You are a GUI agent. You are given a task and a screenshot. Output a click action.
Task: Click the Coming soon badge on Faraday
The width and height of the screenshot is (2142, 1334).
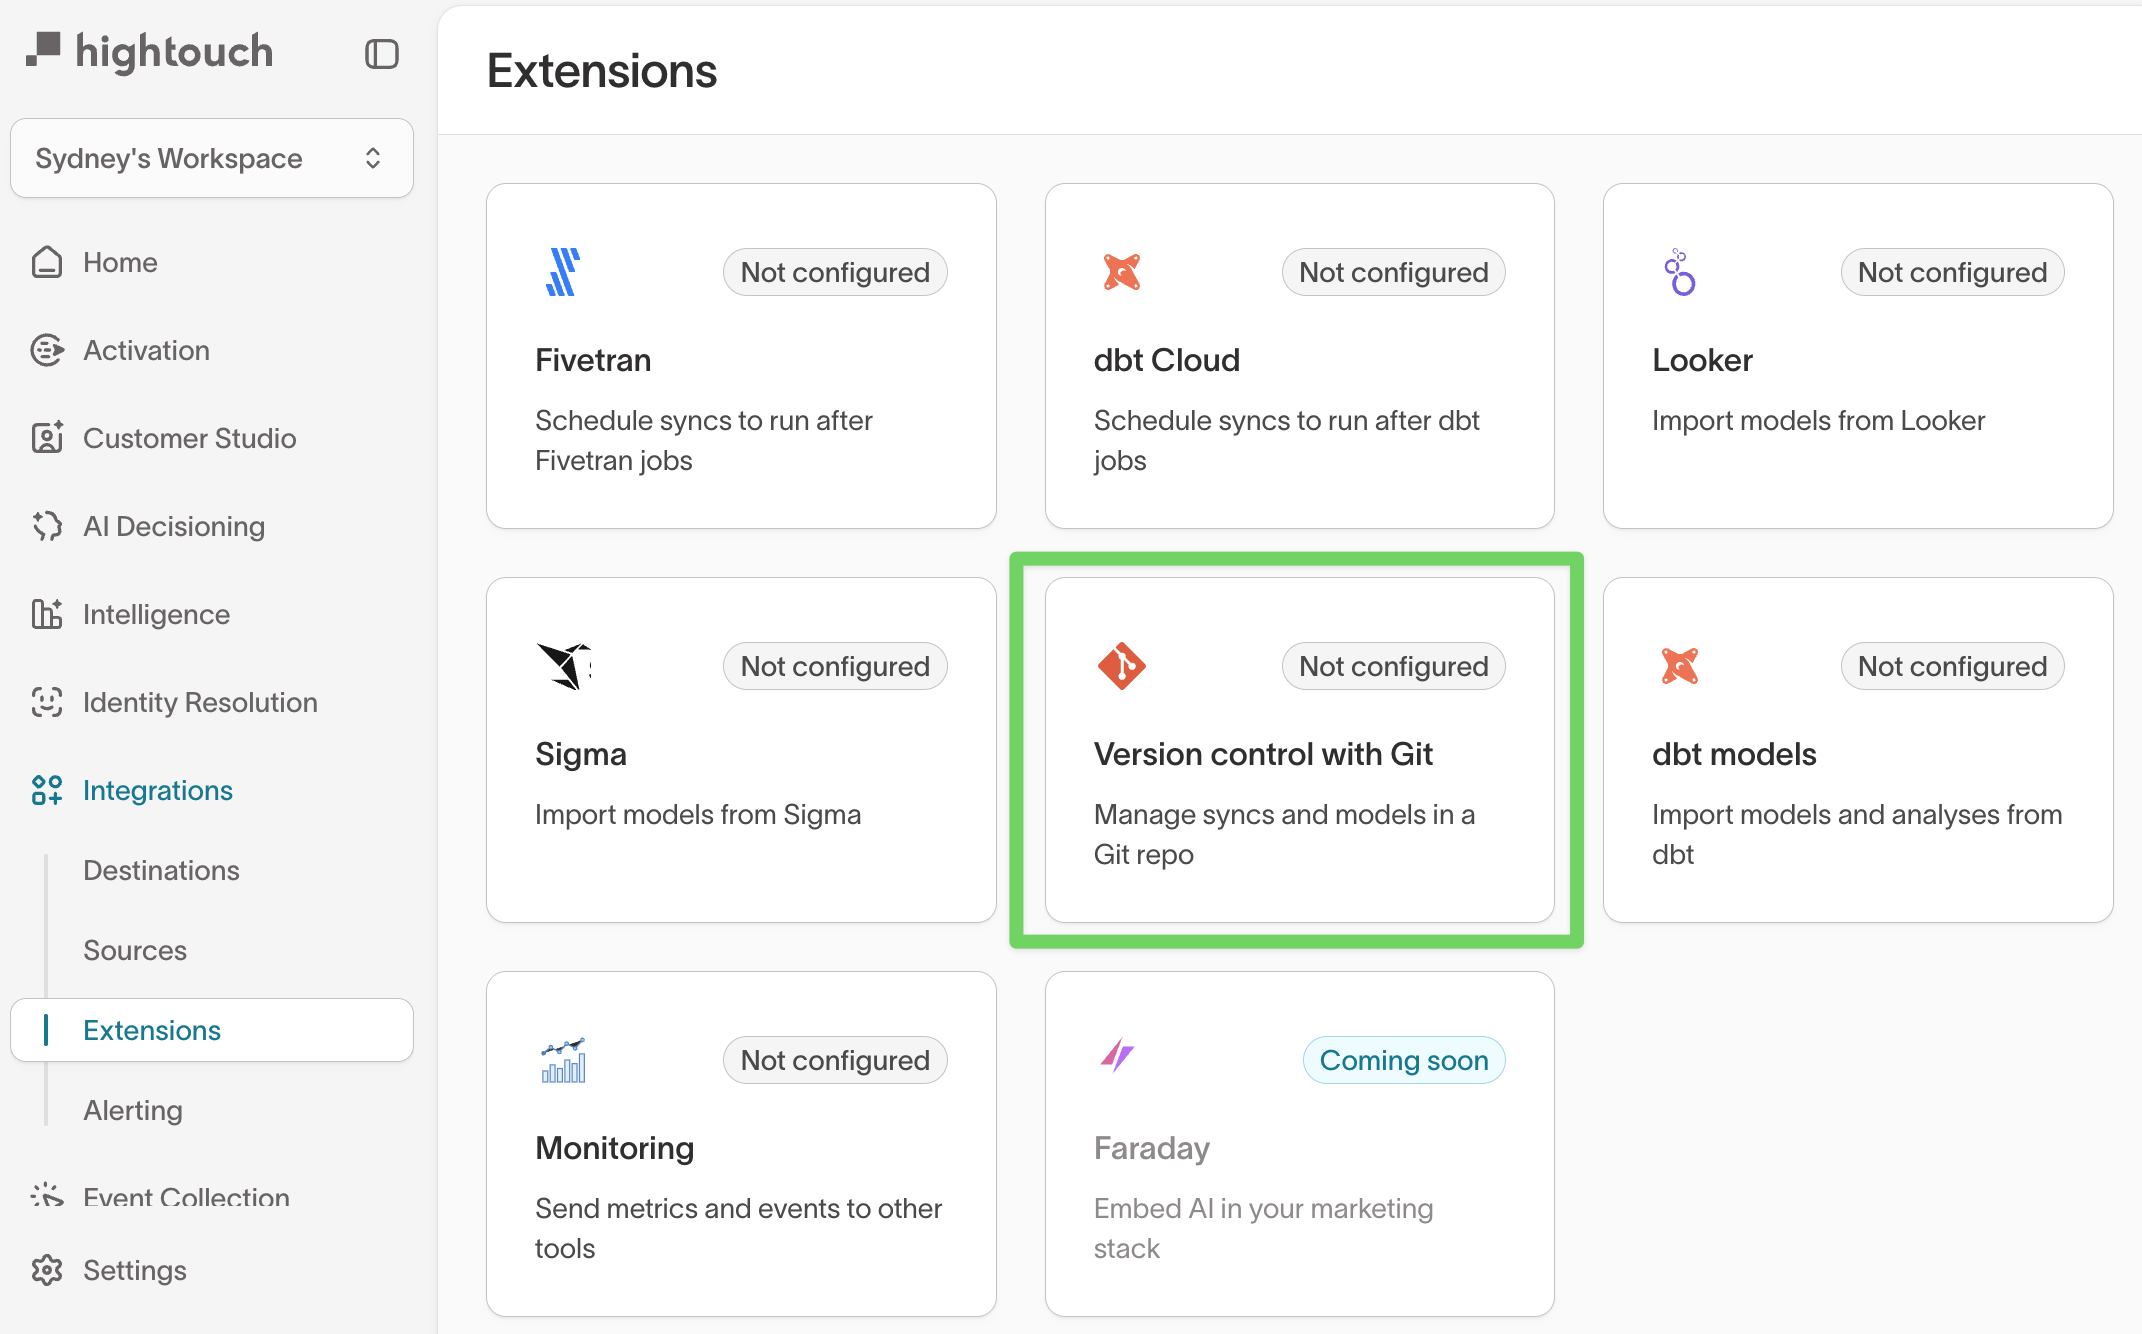(1403, 1059)
